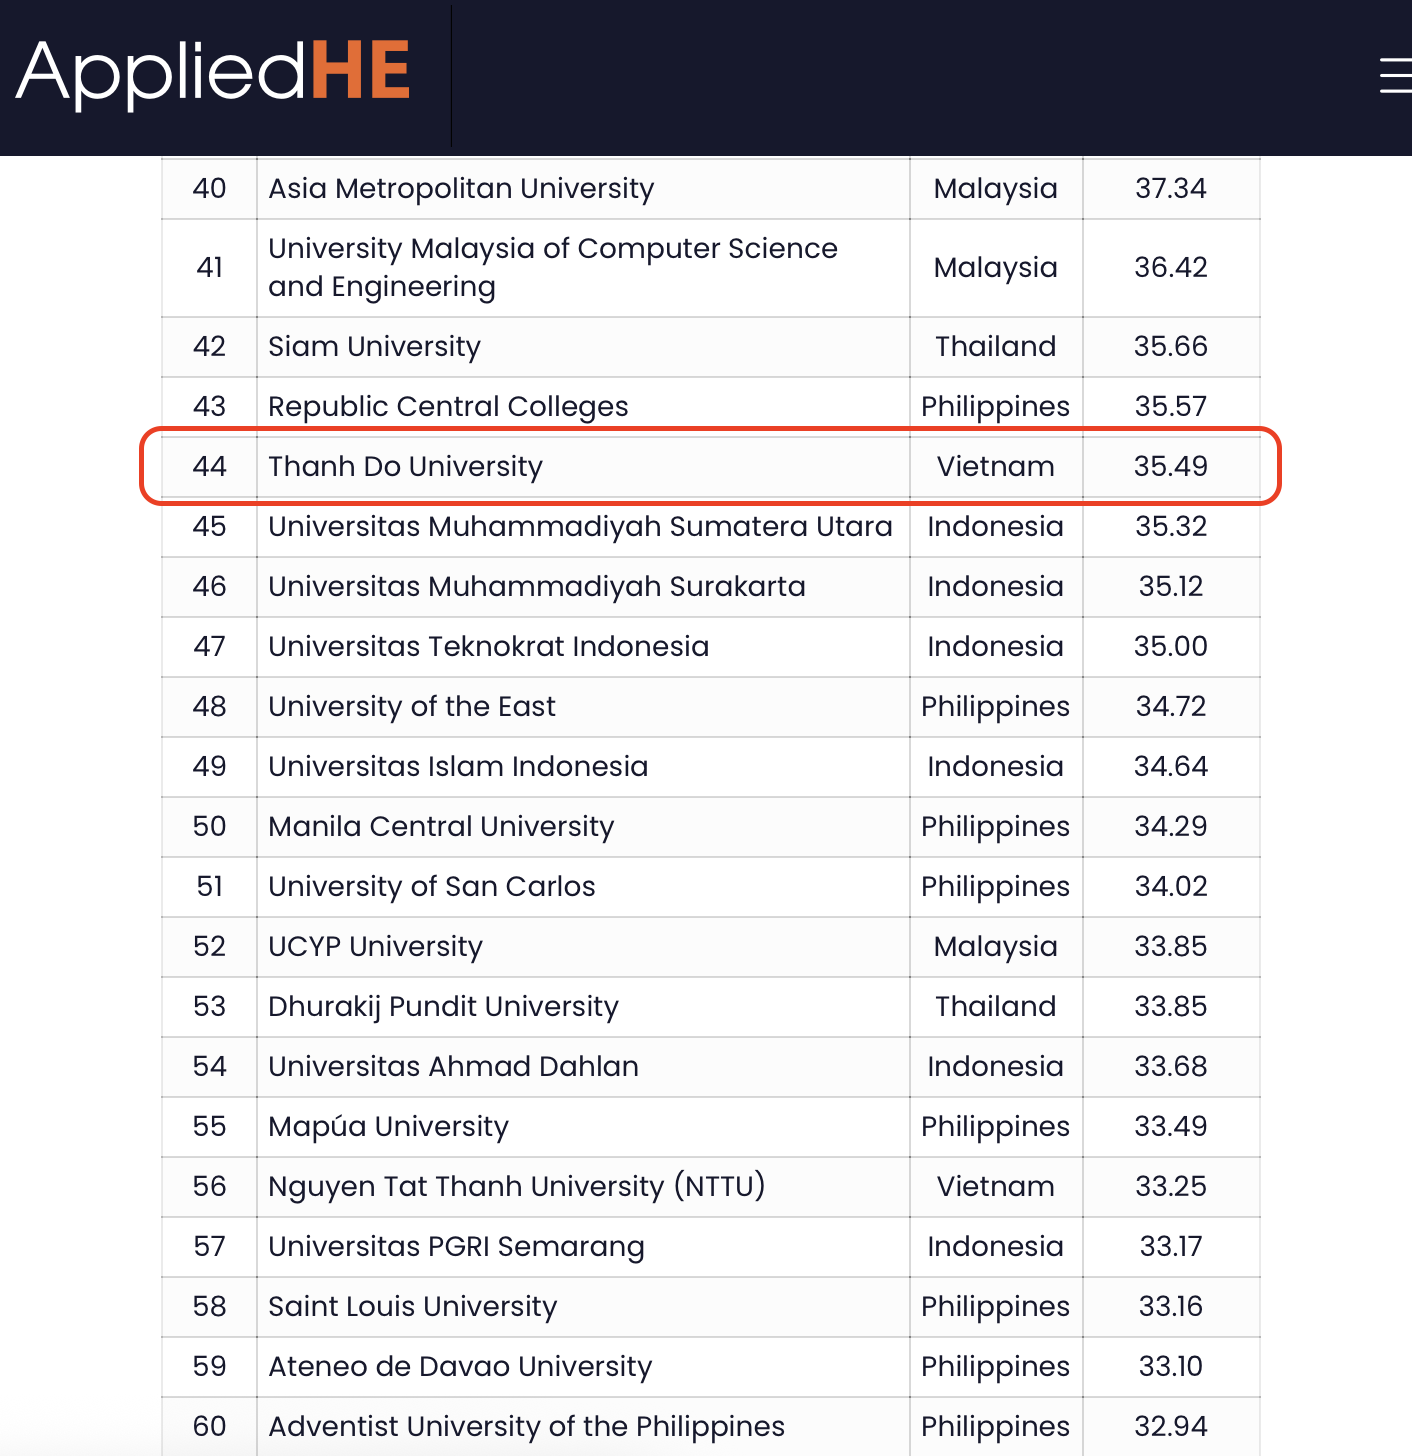Click Vietnam in the Thanh Do row
The image size is (1412, 1456).
[x=995, y=466]
